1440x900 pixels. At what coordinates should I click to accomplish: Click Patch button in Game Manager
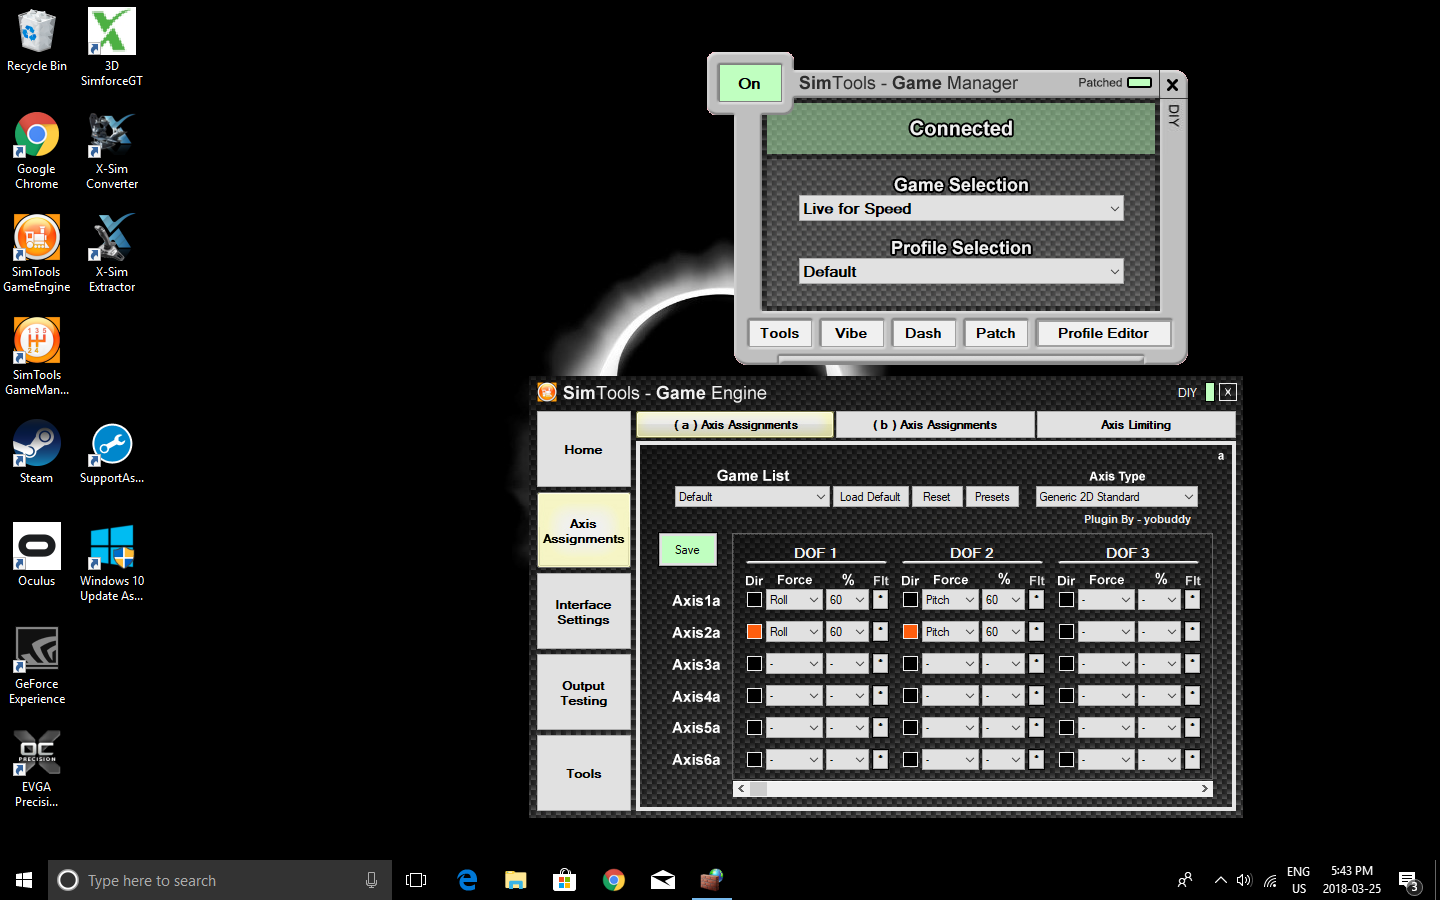tap(996, 333)
